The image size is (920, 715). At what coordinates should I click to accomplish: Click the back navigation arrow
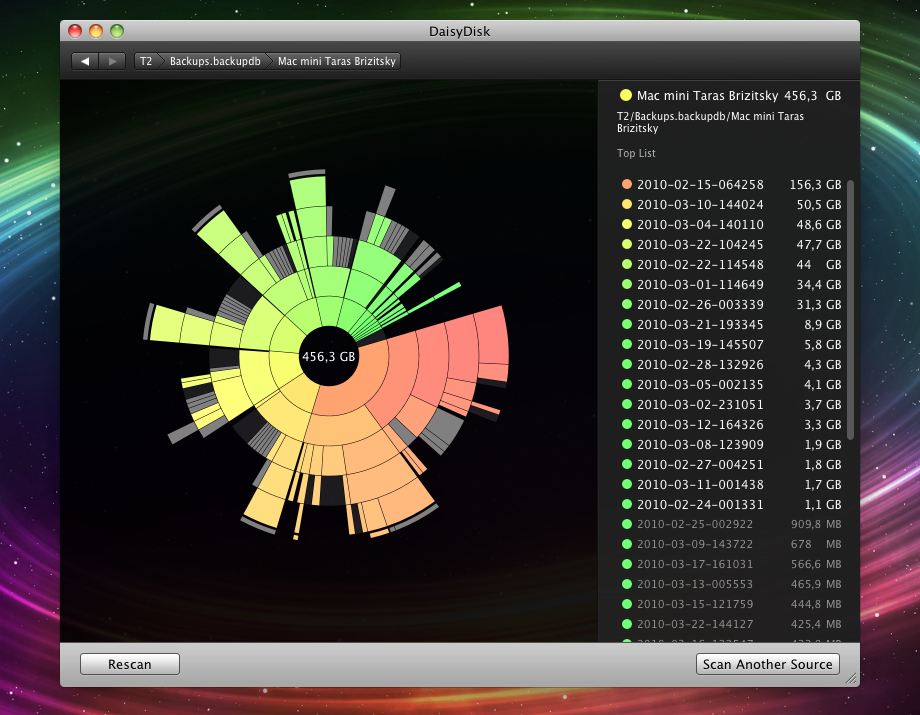click(85, 60)
